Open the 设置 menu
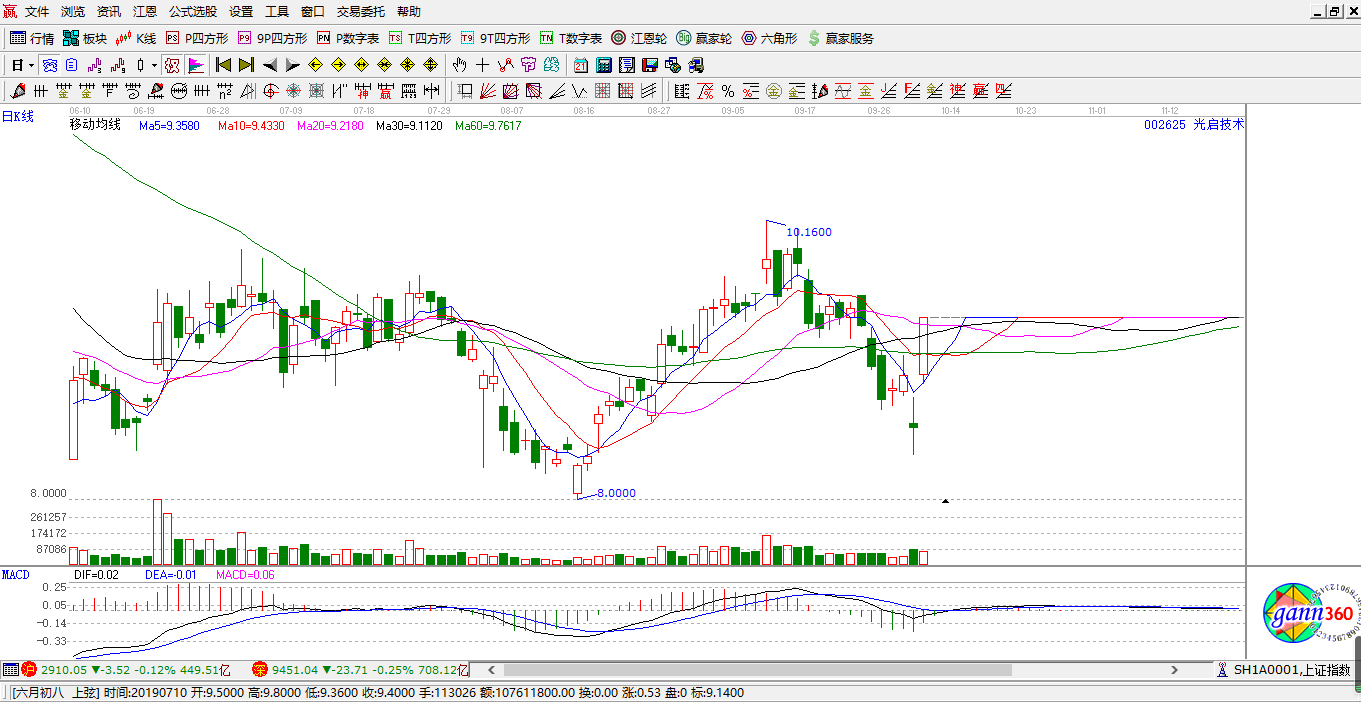 [x=241, y=12]
